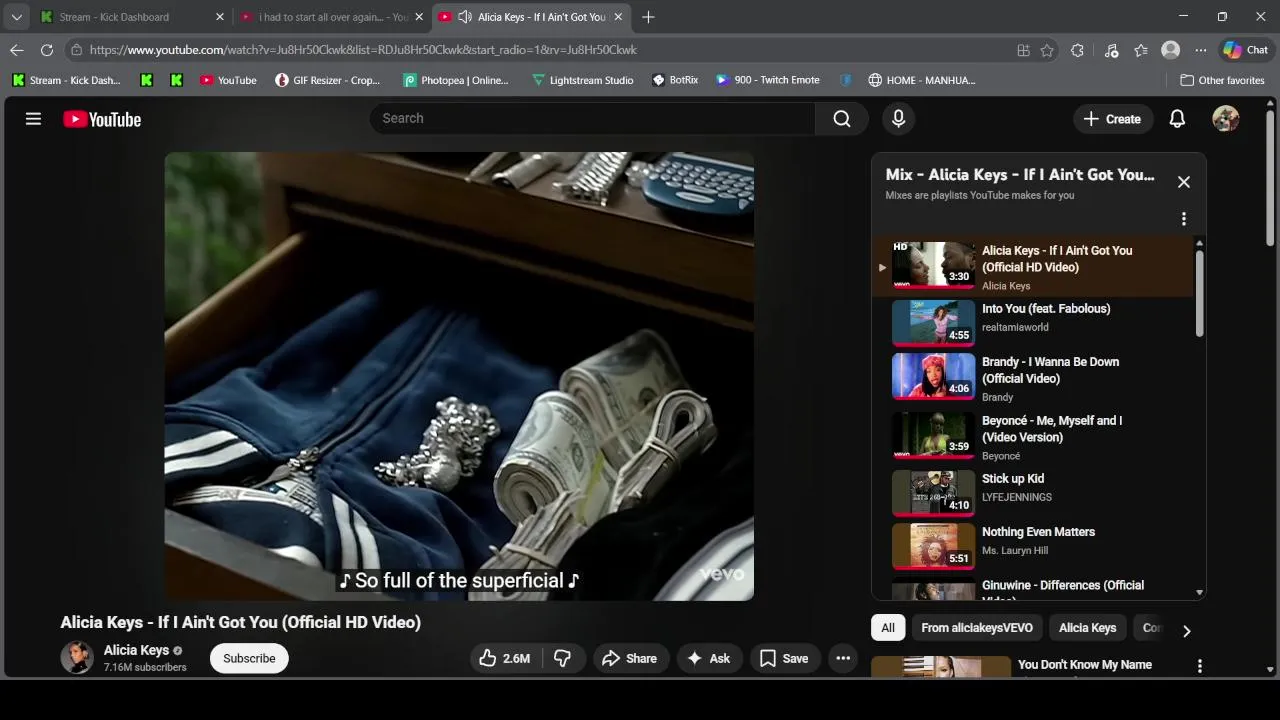Open the browser profile icon
The height and width of the screenshot is (720, 1280).
(x=1170, y=50)
